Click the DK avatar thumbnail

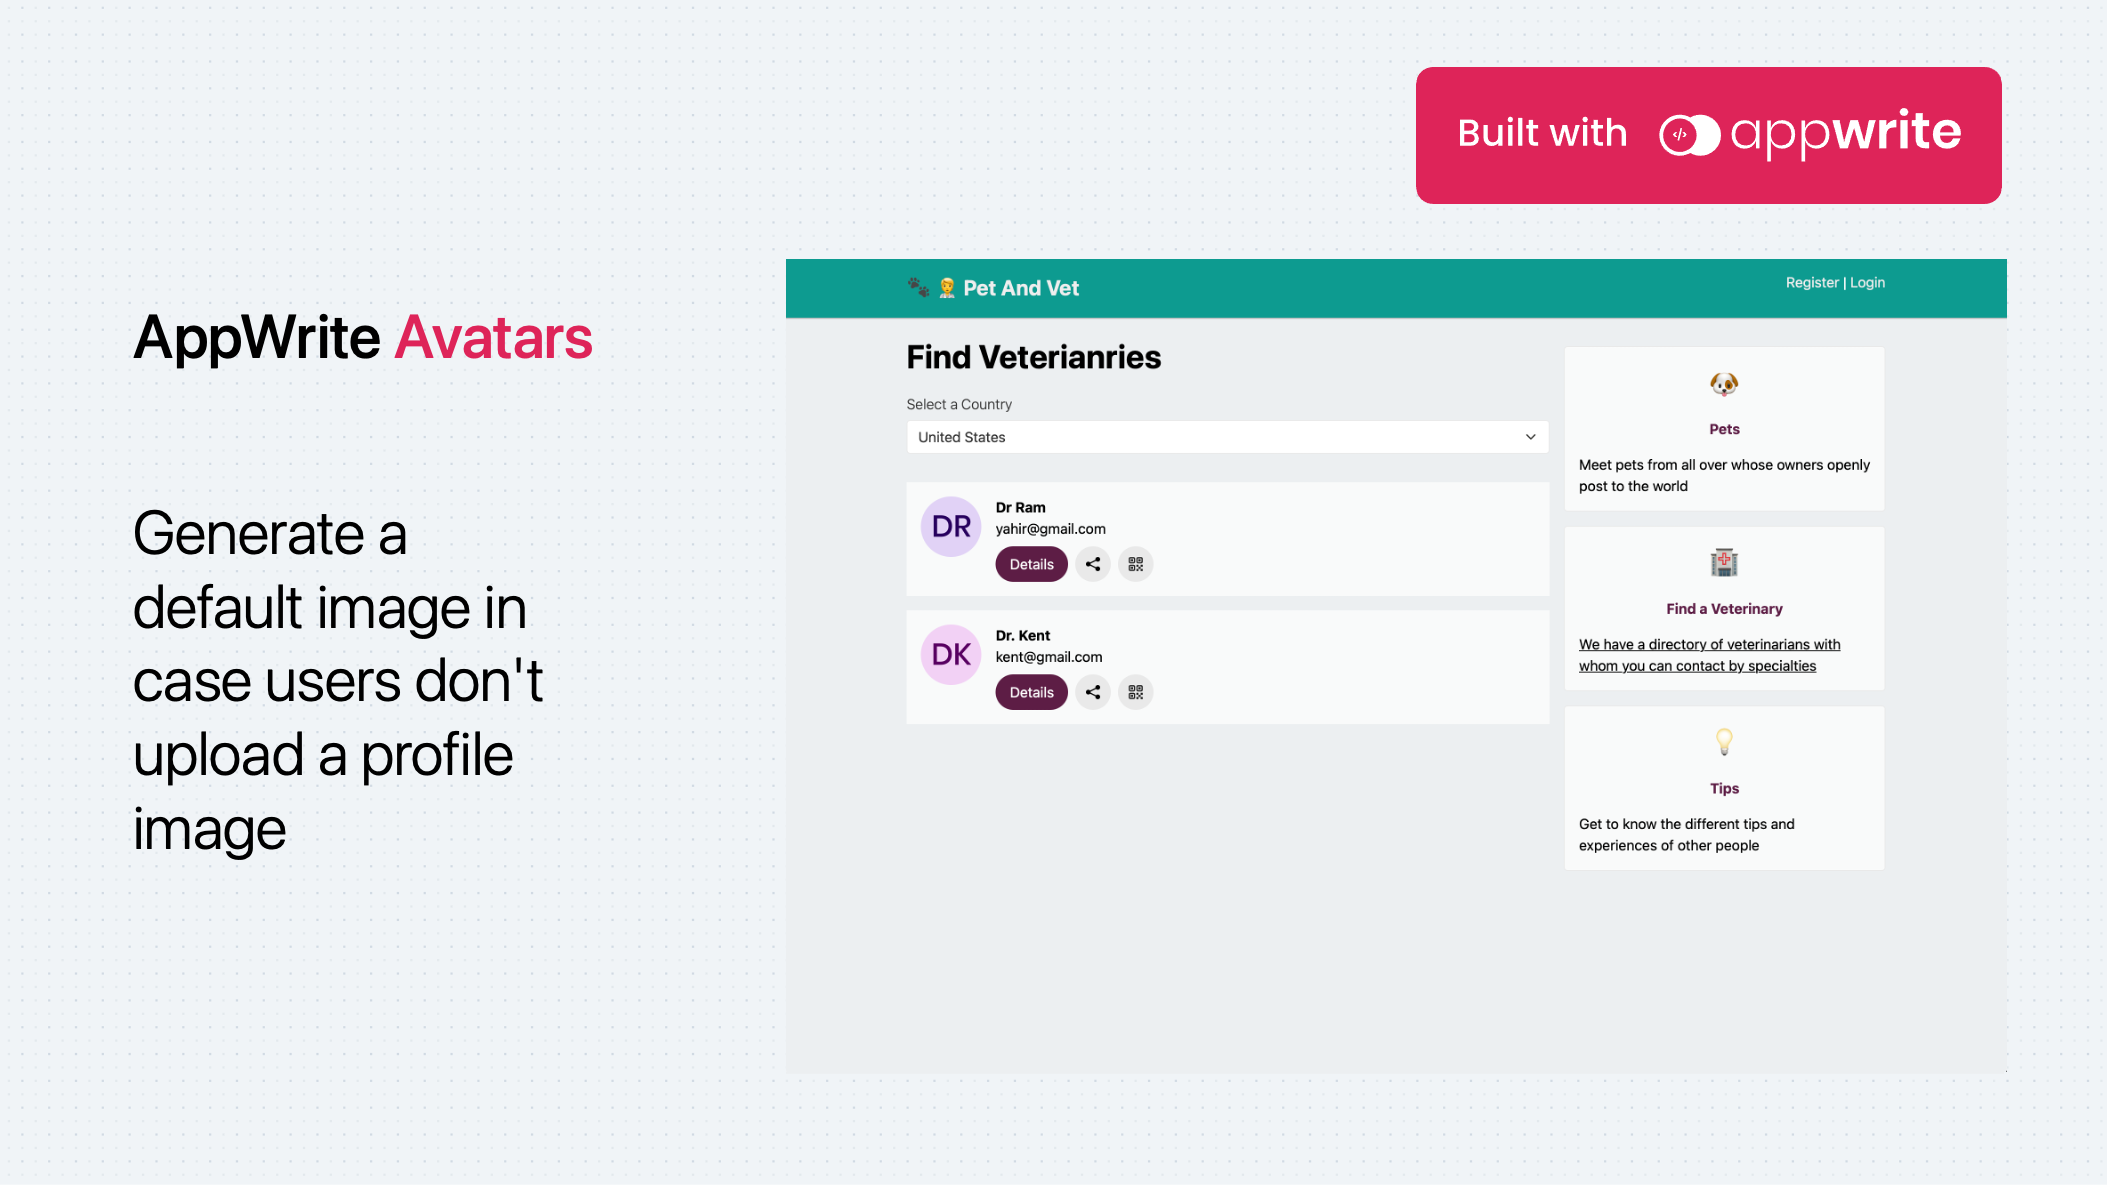coord(950,655)
